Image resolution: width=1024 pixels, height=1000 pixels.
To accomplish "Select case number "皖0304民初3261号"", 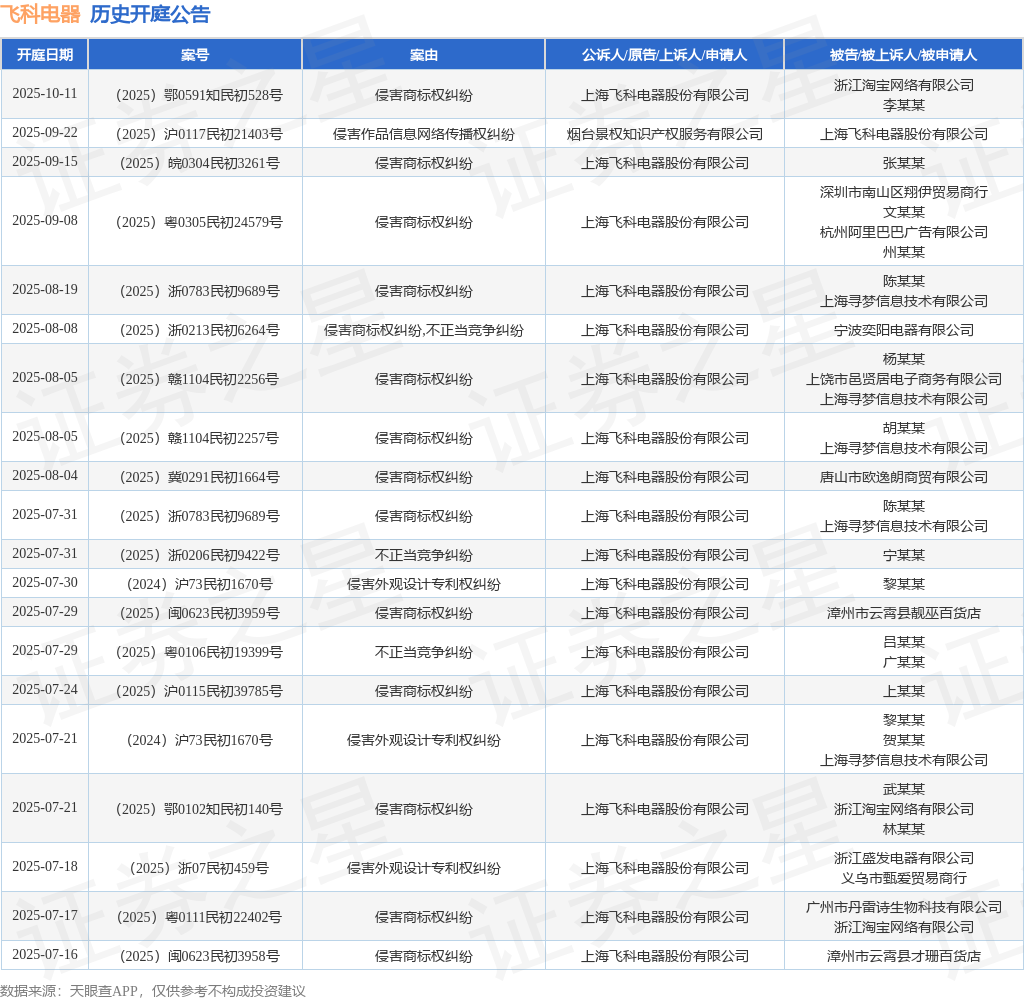I will [199, 163].
